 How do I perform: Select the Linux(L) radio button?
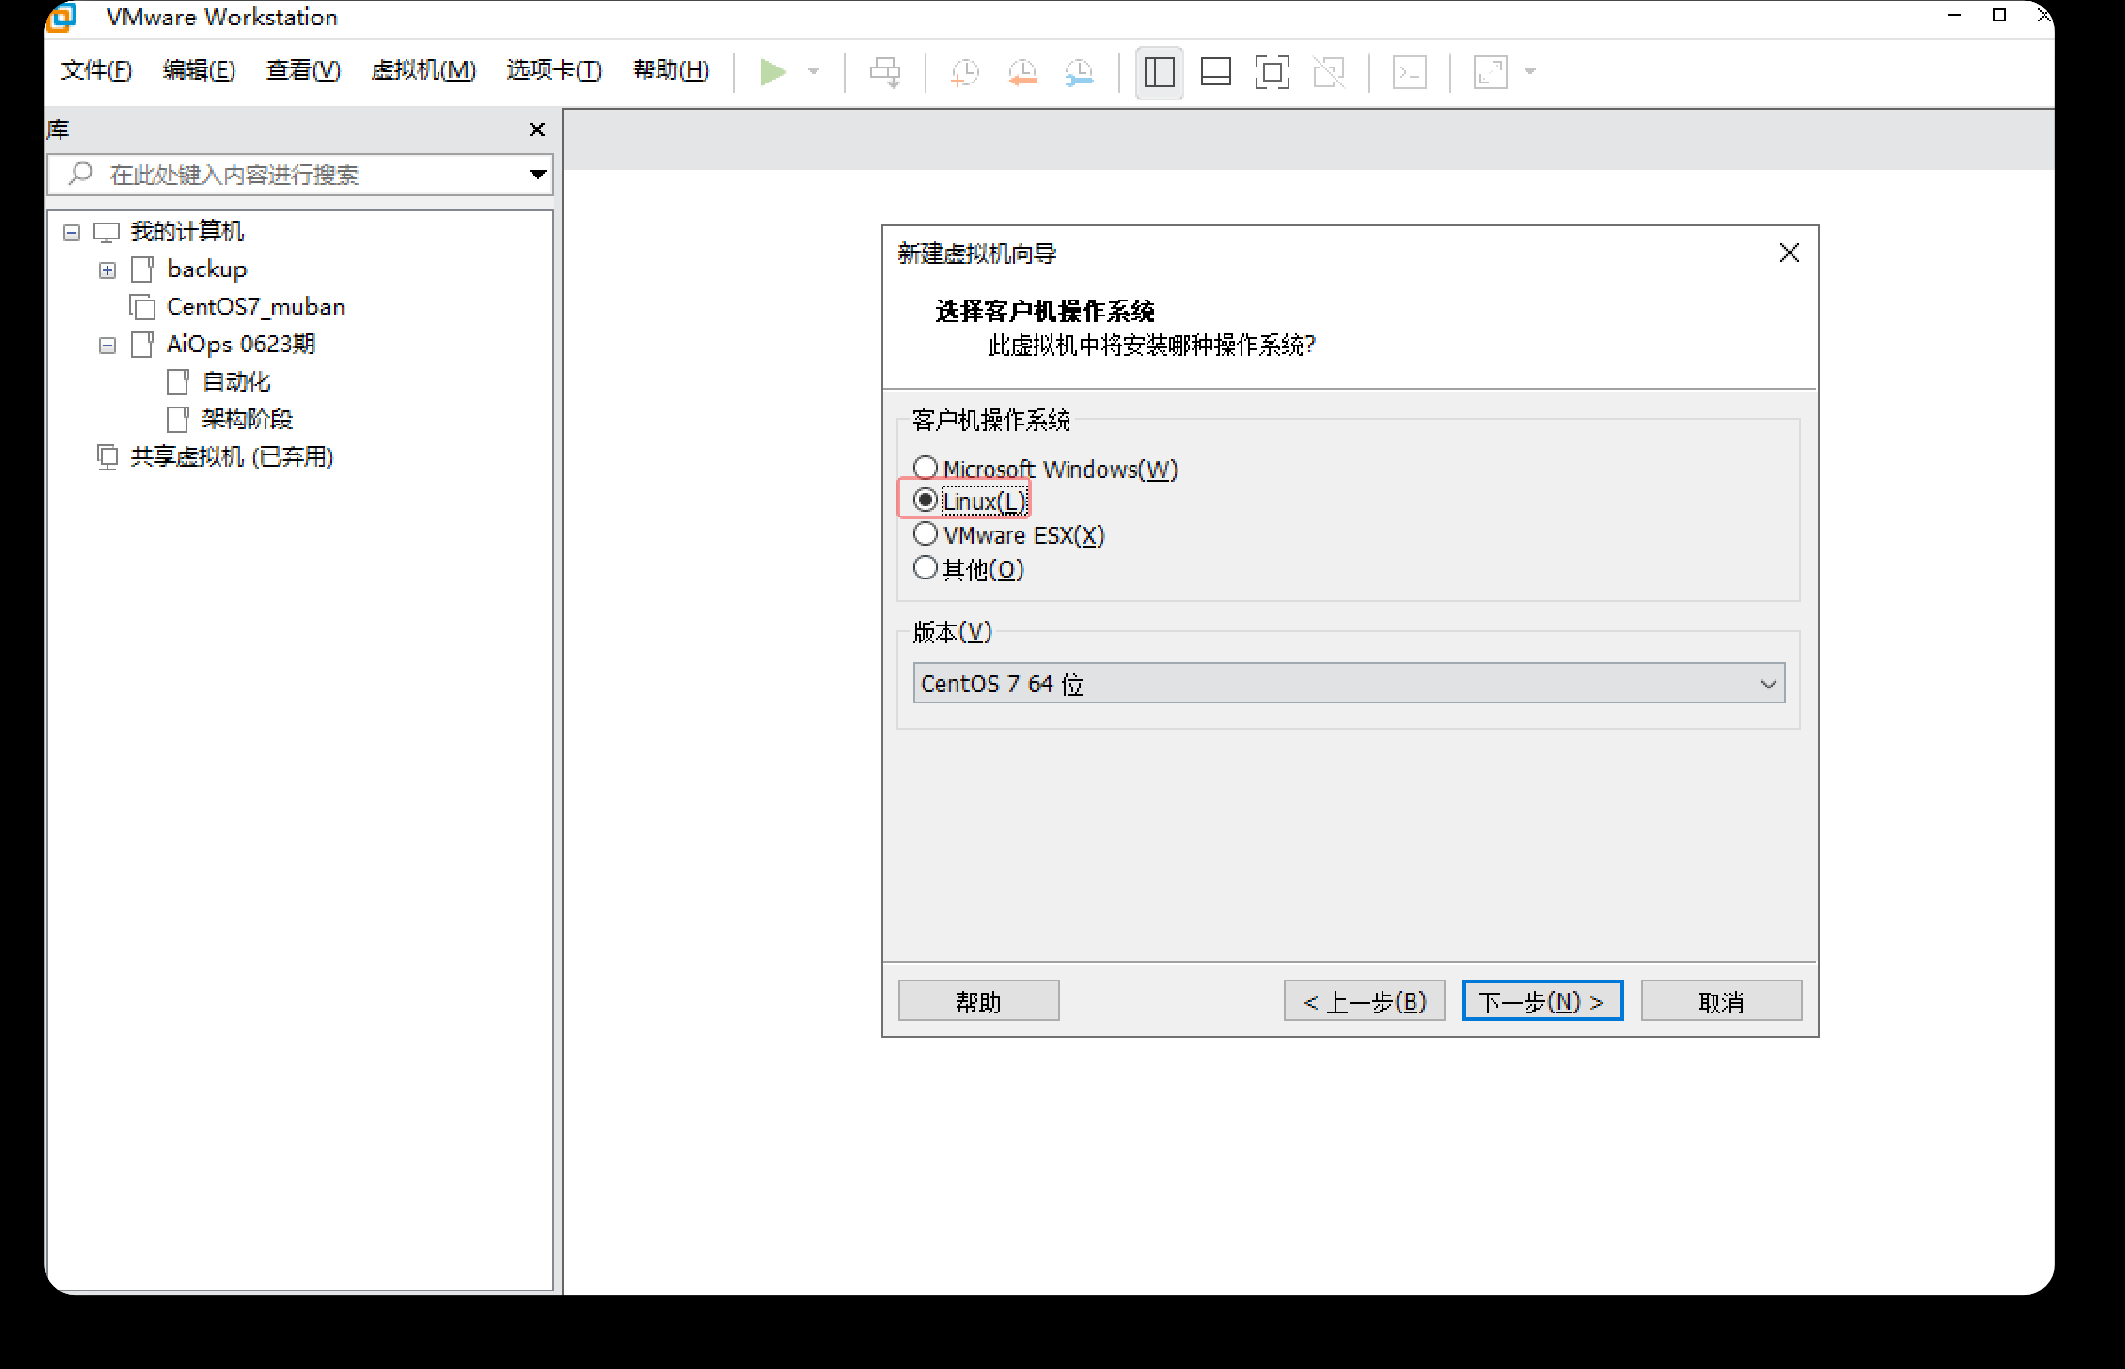926,500
